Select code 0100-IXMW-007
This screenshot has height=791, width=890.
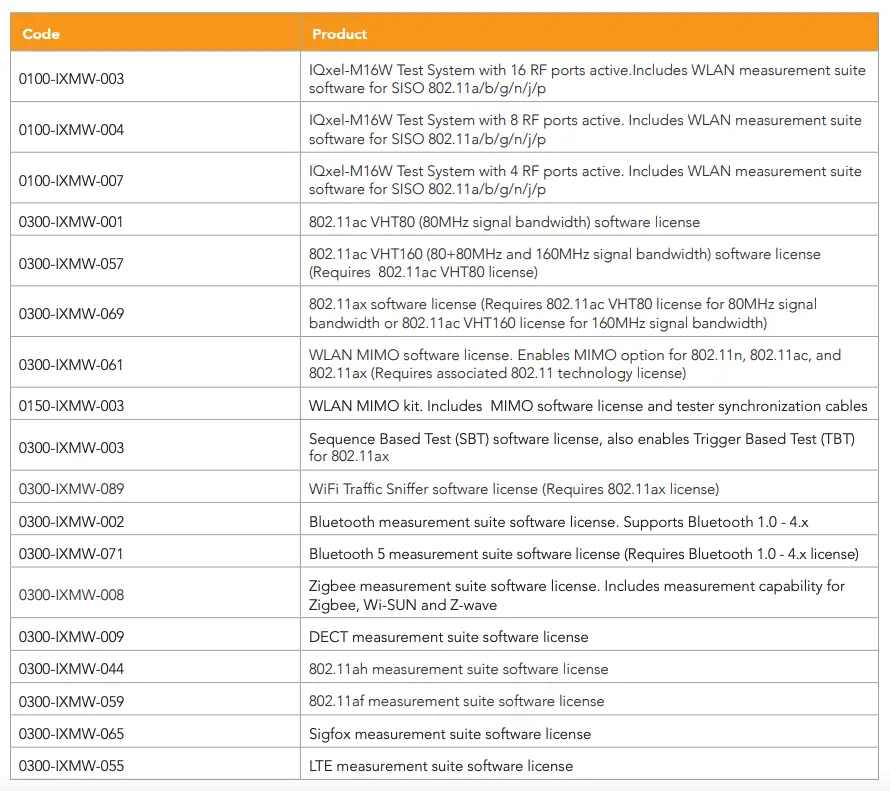click(x=71, y=181)
